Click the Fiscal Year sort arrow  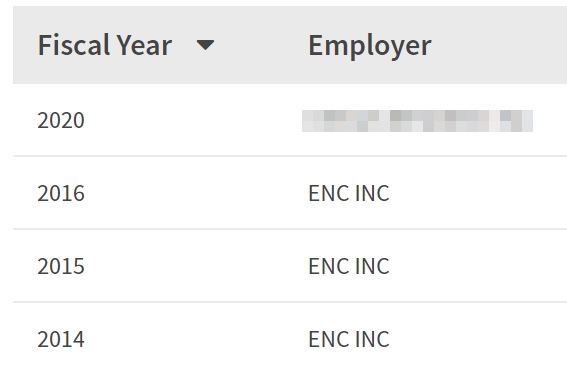pos(205,45)
